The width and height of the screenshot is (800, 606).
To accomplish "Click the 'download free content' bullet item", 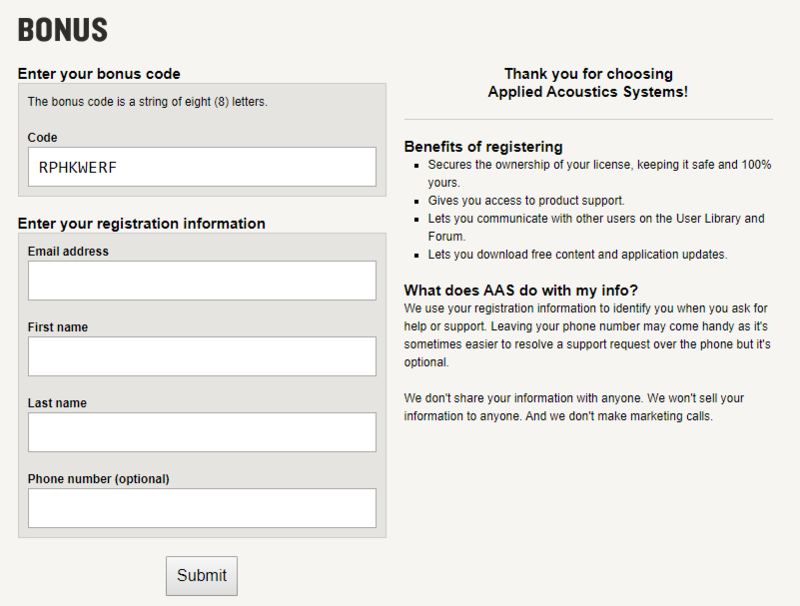I will [577, 255].
